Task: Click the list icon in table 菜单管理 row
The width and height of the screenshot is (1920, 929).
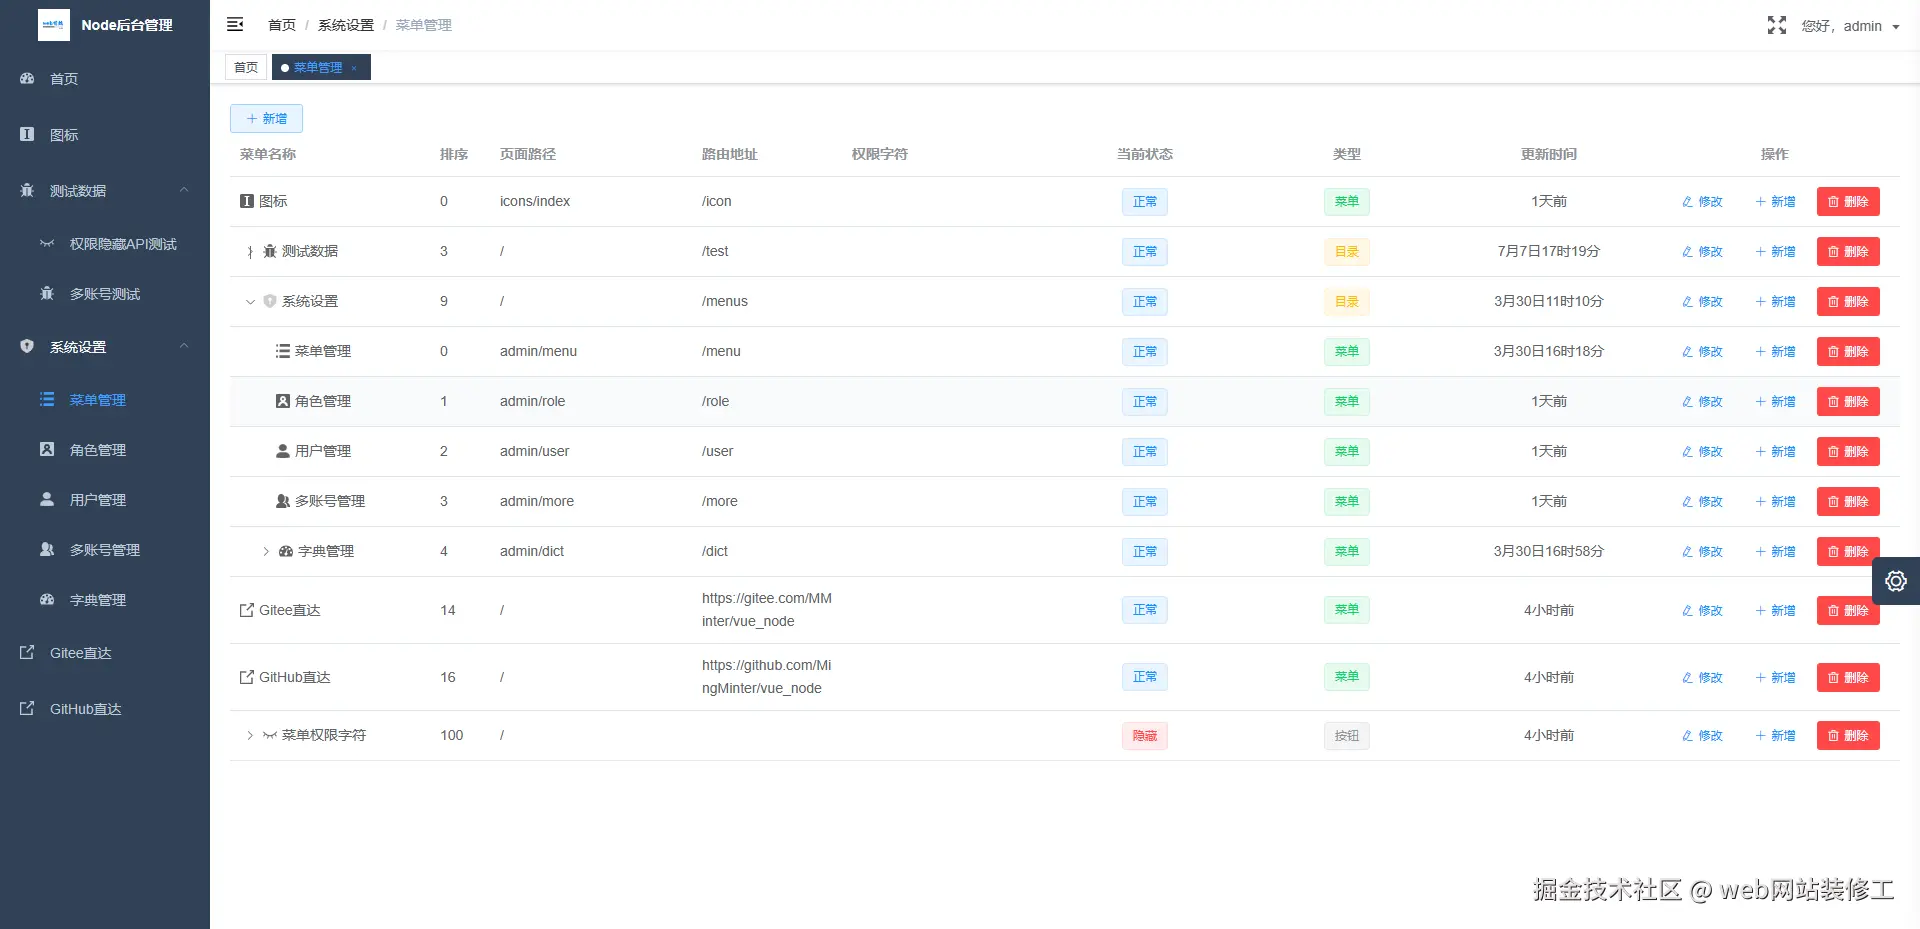Action: [x=283, y=351]
